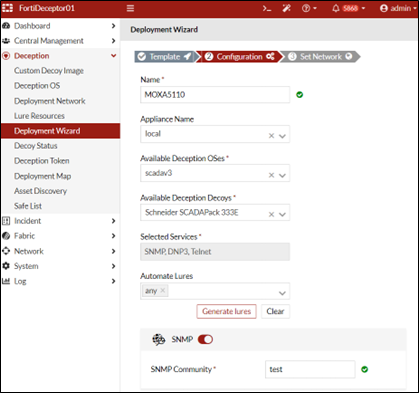The height and width of the screenshot is (393, 419).
Task: Expand the Fabric menu chevron
Action: 113,236
